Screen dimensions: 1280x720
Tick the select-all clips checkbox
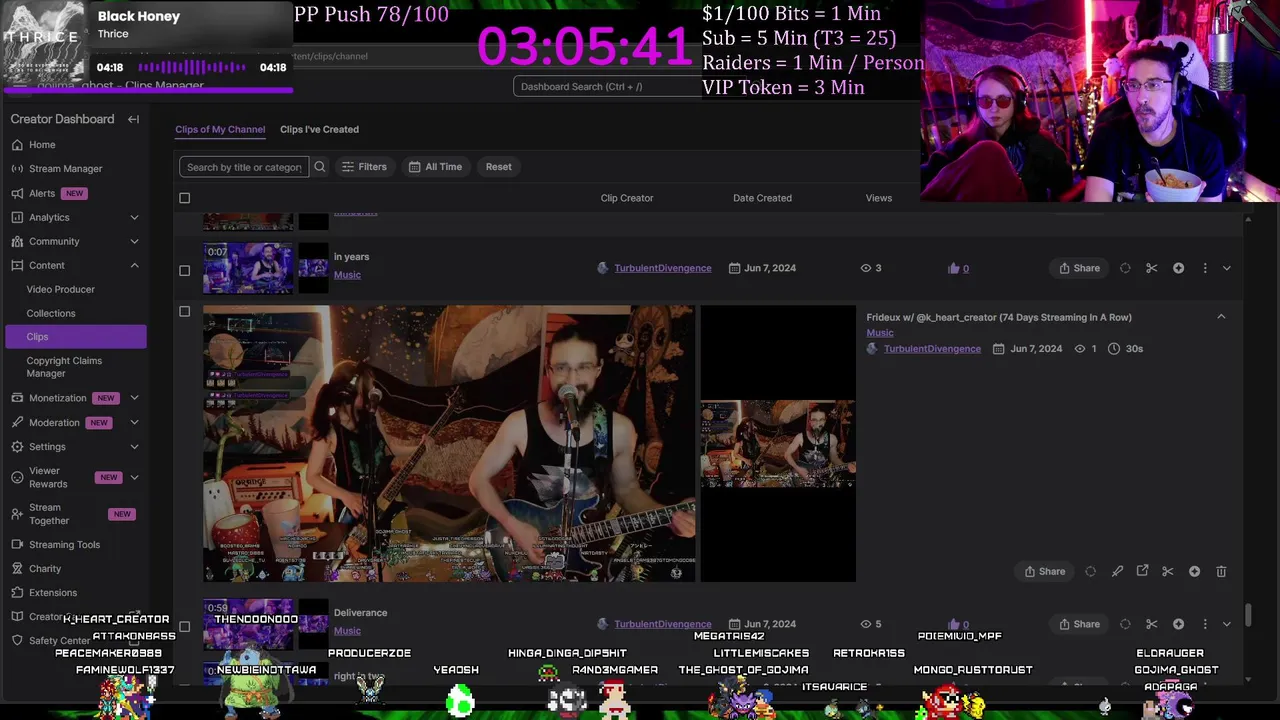pos(184,198)
